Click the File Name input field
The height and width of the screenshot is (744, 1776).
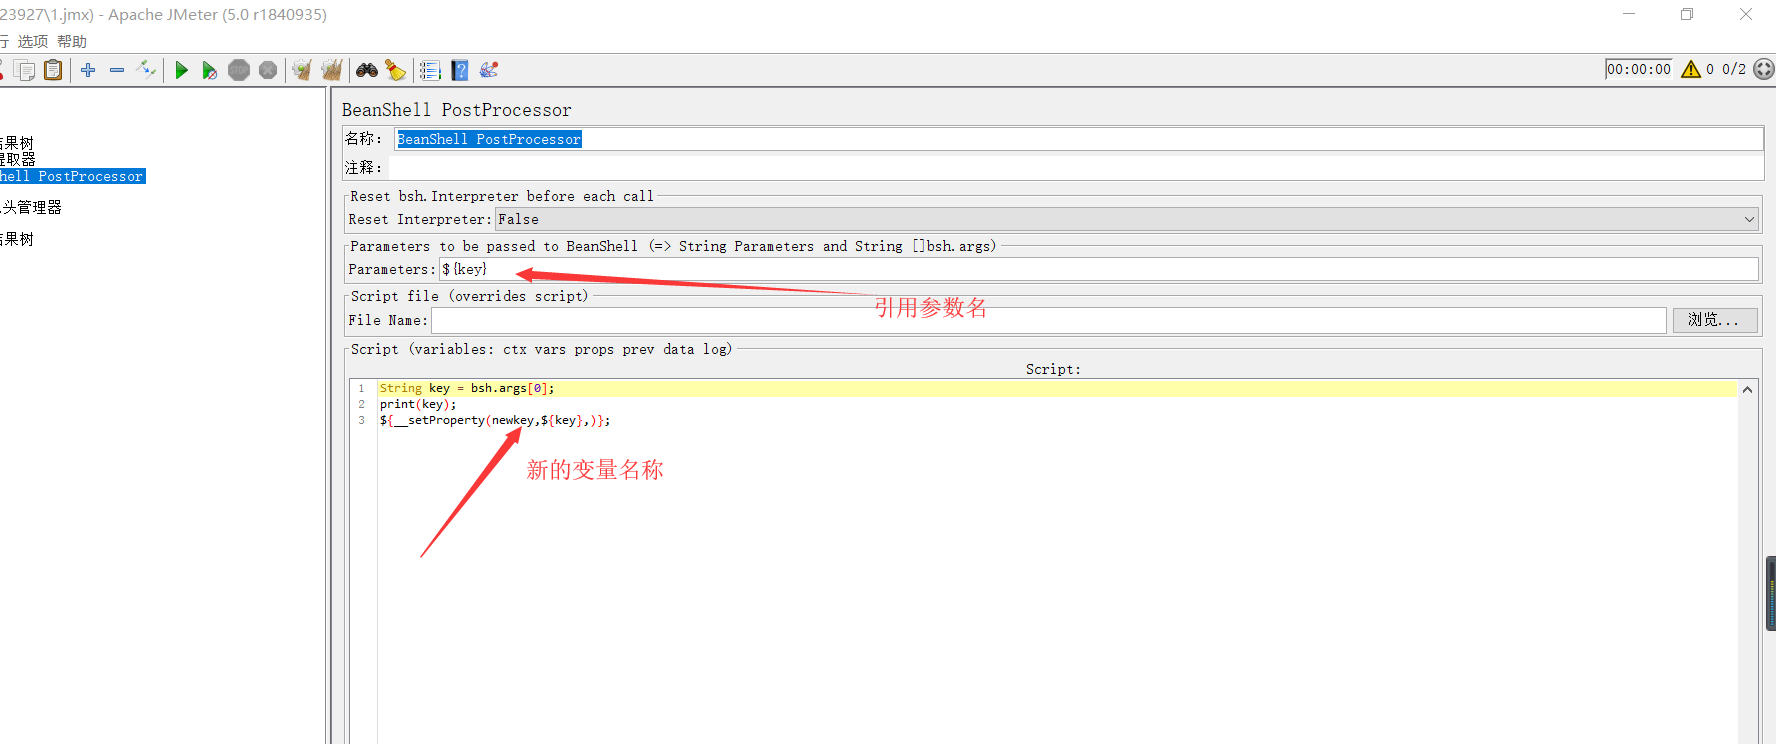[1048, 320]
